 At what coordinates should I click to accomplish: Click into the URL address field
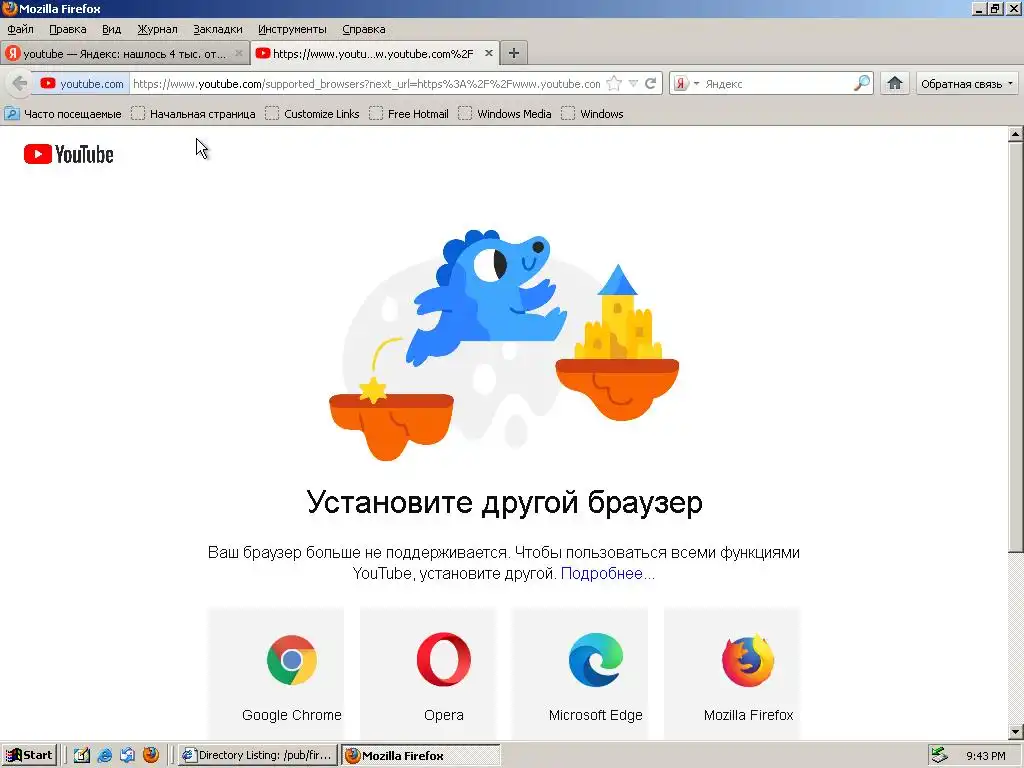click(366, 84)
